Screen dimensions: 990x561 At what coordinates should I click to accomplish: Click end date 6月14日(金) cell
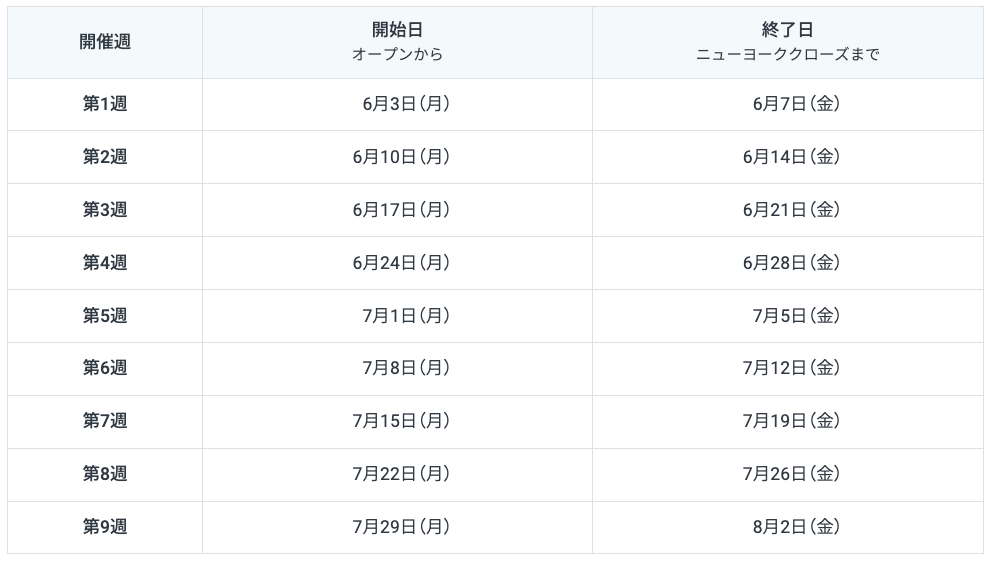pos(790,157)
